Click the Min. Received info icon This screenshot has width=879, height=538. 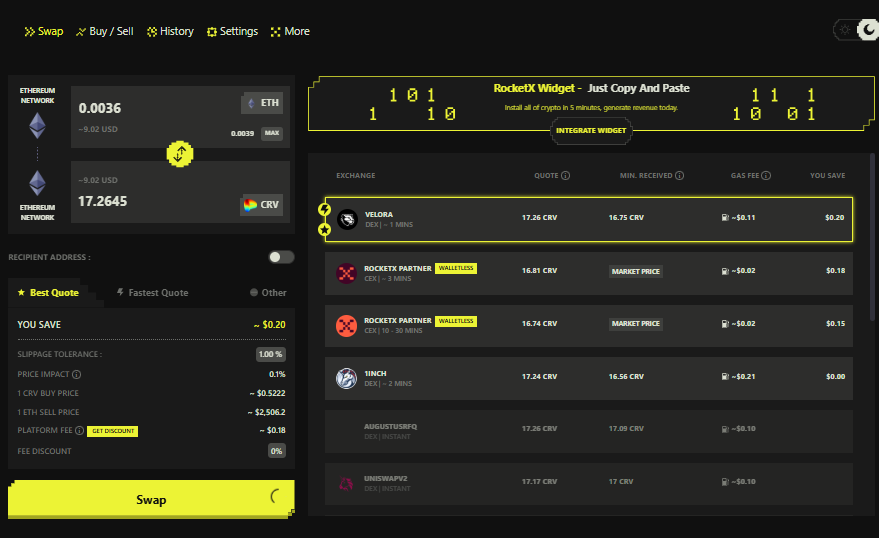(679, 175)
